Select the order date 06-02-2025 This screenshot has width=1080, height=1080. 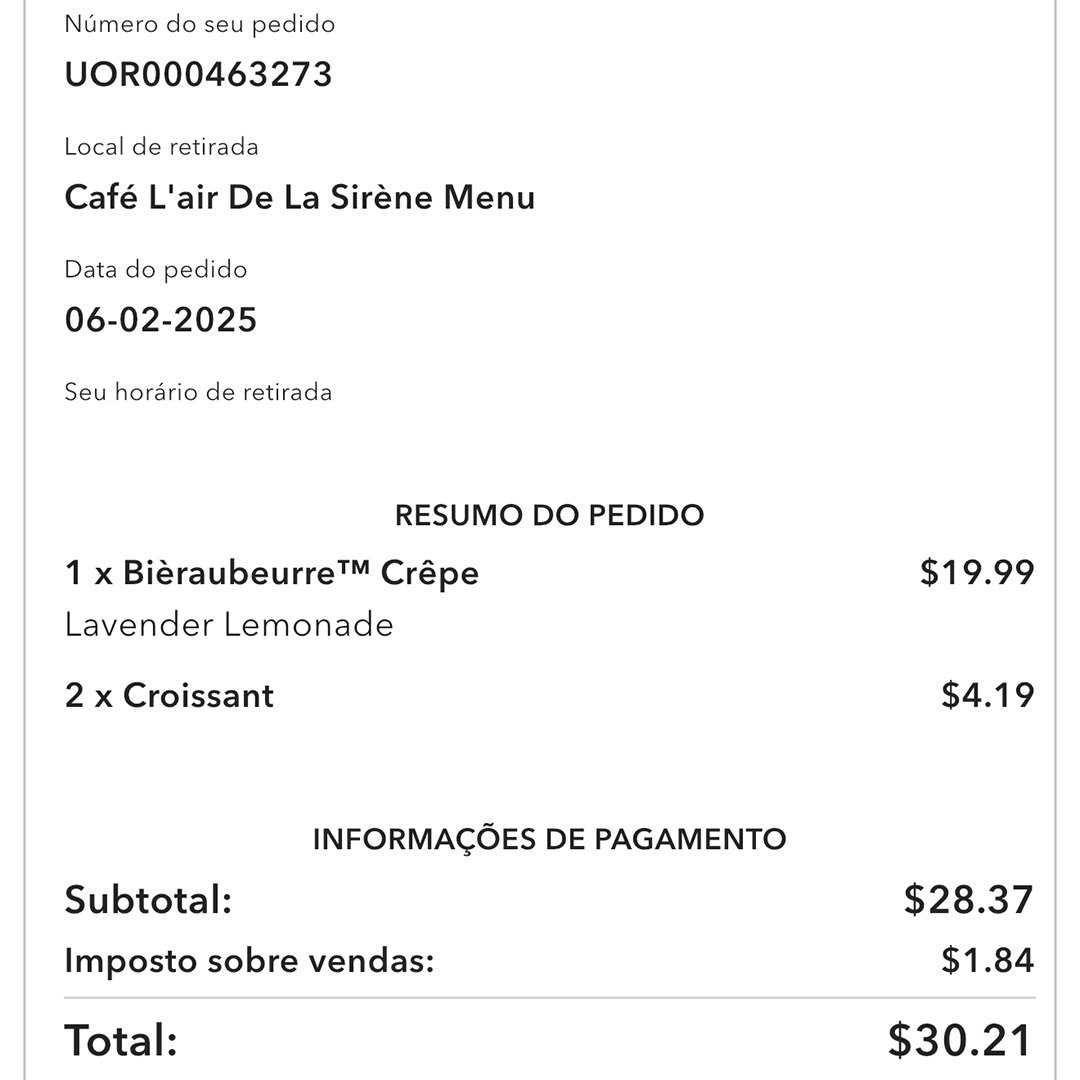(160, 320)
